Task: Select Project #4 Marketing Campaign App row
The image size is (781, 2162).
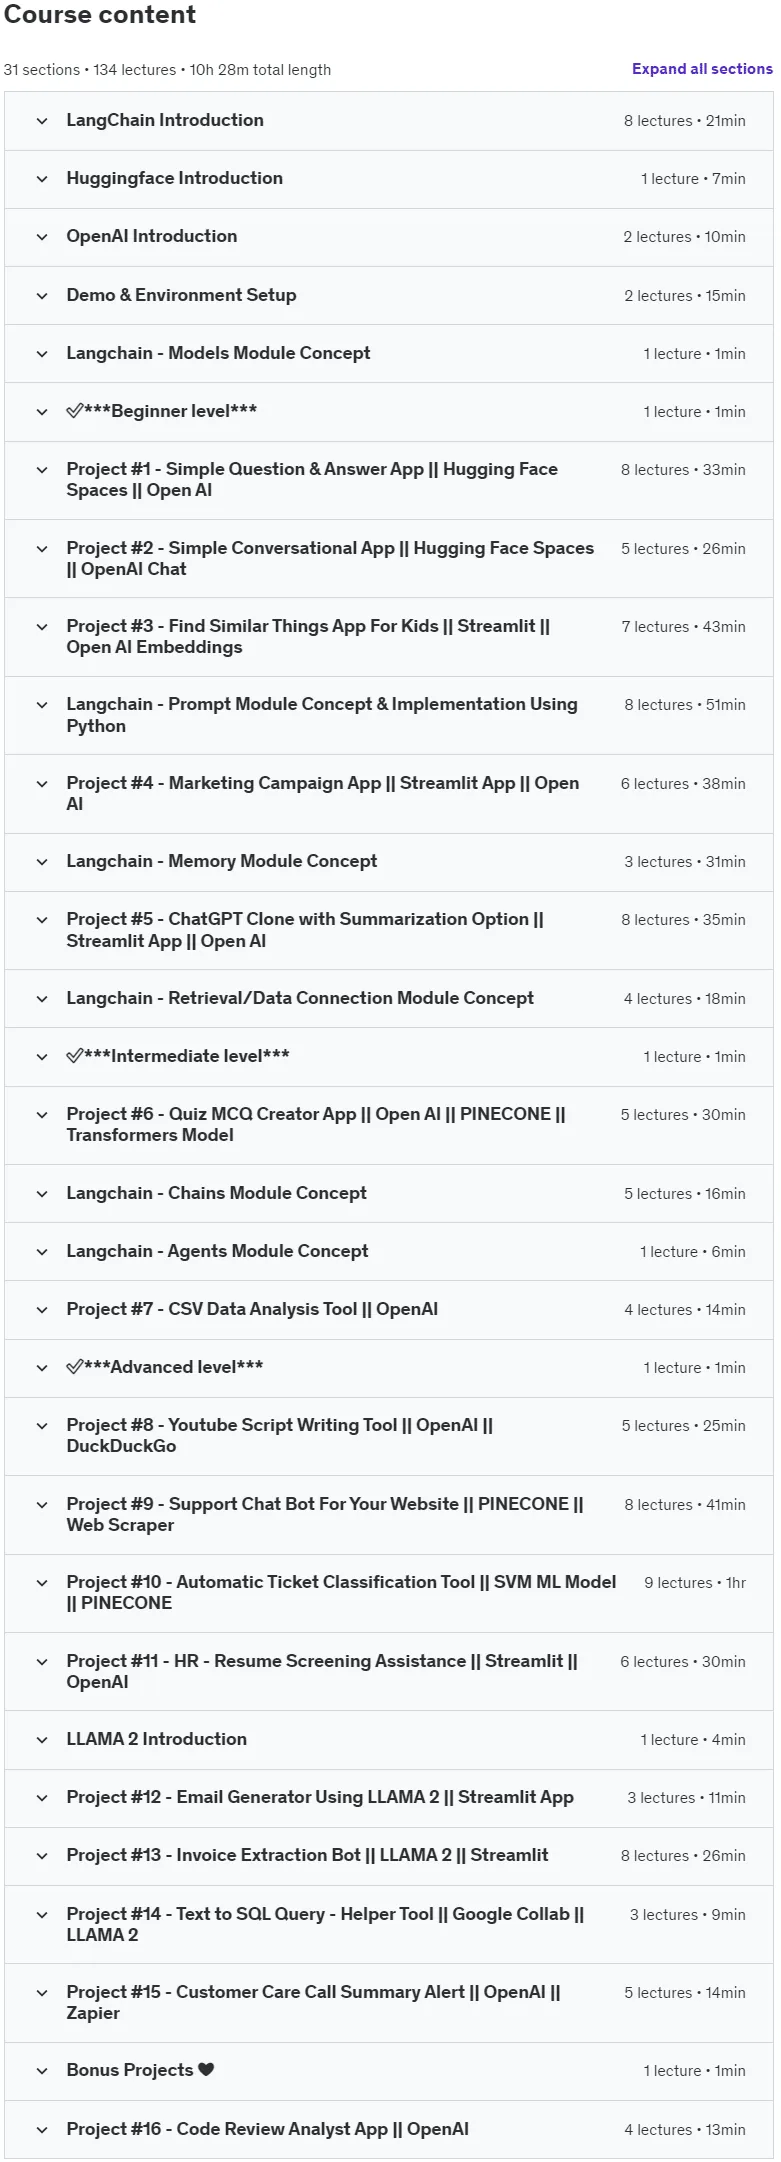Action: coord(388,794)
